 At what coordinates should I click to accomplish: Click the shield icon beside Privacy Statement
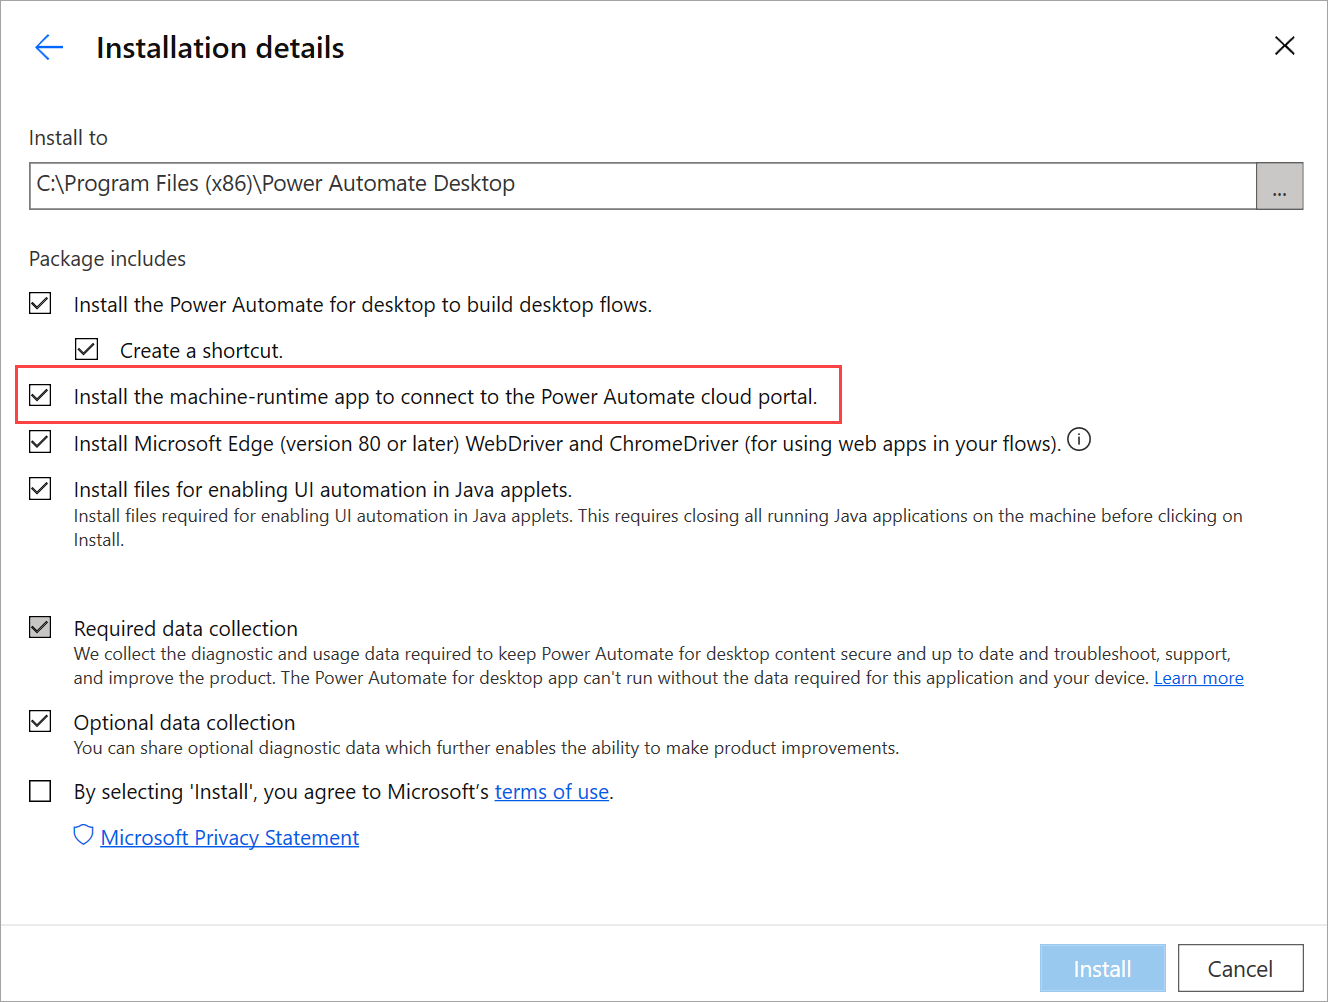click(82, 835)
